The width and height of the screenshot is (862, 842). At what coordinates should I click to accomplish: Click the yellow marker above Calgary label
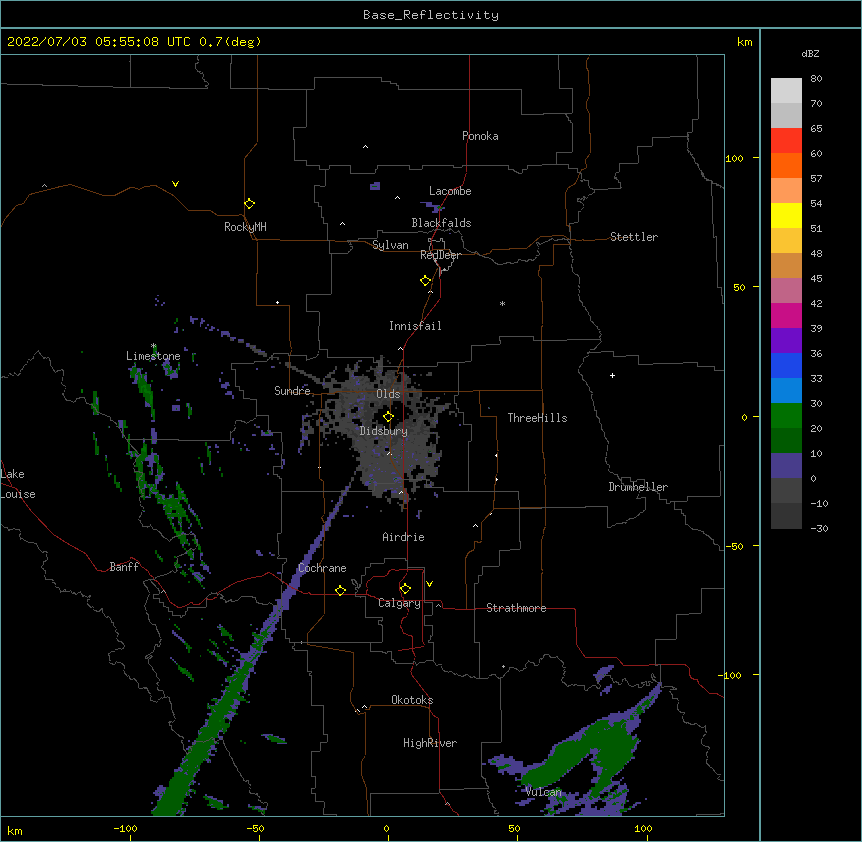point(405,589)
